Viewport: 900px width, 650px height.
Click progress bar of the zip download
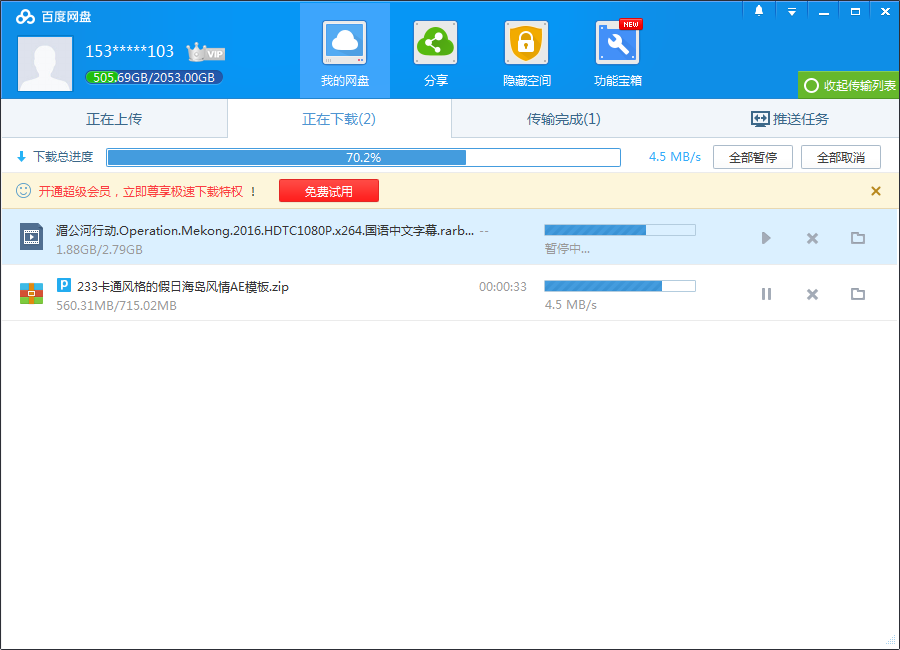(x=620, y=286)
